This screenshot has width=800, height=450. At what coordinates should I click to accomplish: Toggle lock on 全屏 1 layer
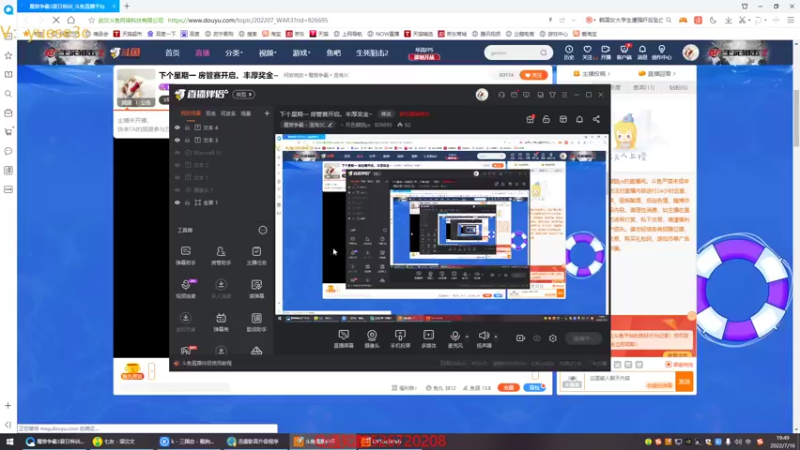(x=187, y=203)
